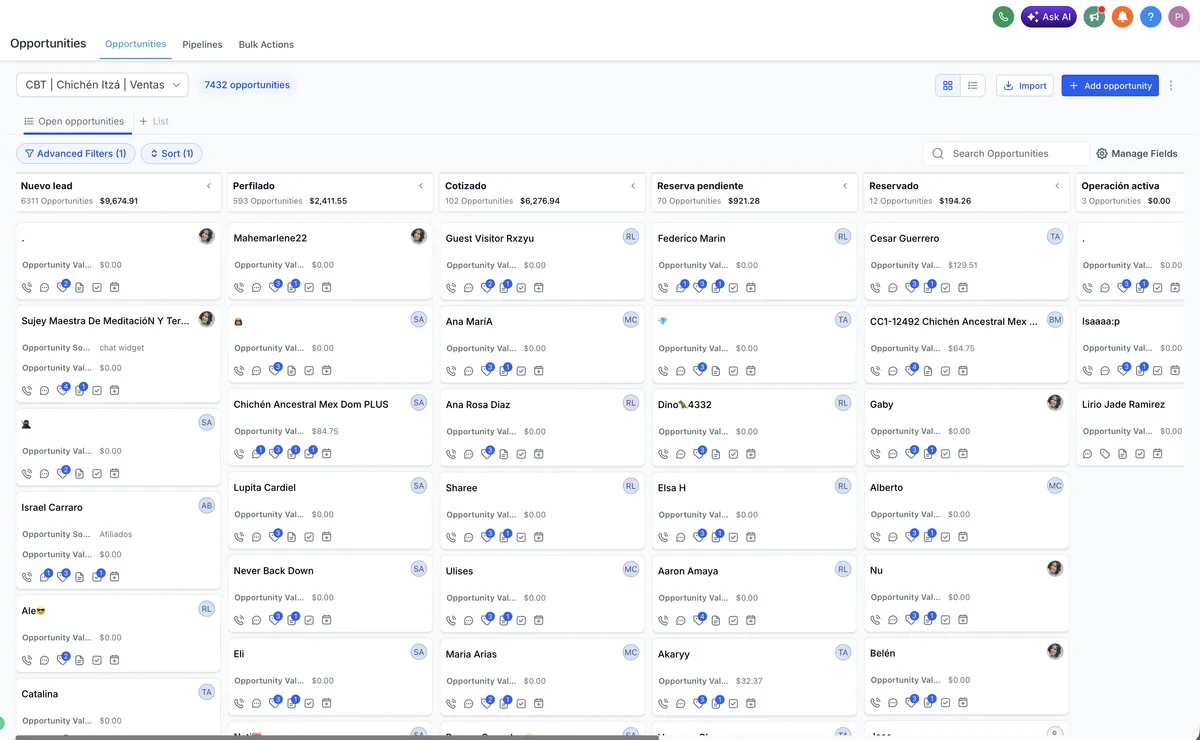Call icon on Guest Visitor Rxzyu card
The image size is (1200, 740).
pos(451,287)
